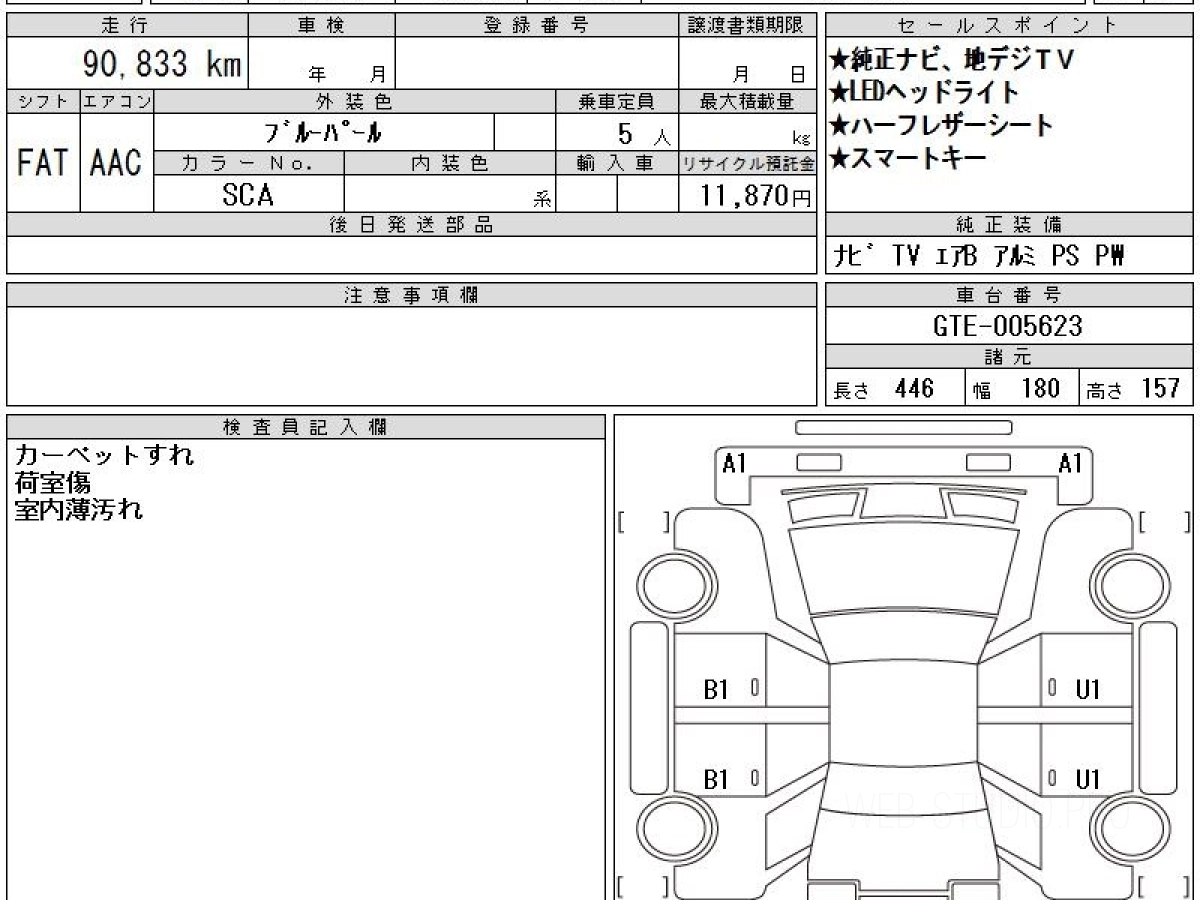This screenshot has width=1200, height=900.
Task: Click the AAC air conditioner value
Action: [117, 163]
